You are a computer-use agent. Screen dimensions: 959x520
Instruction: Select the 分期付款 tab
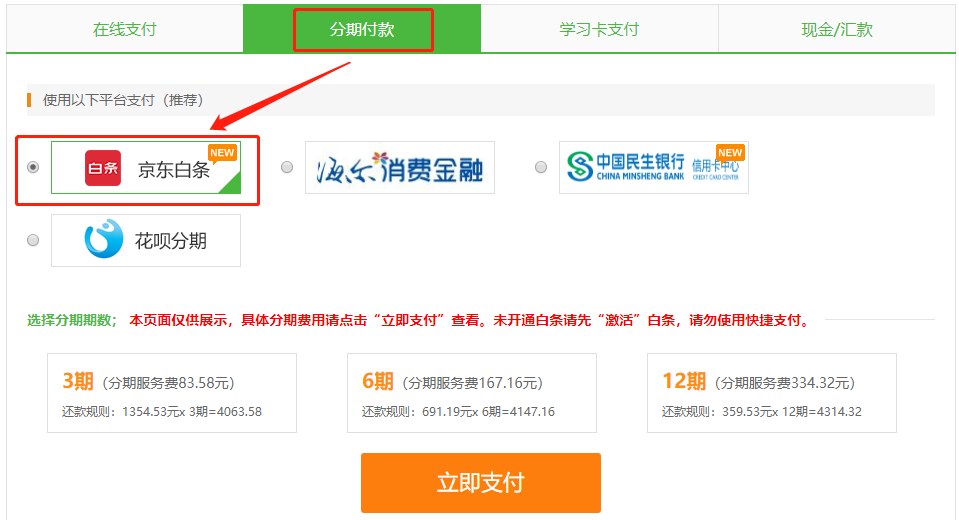pos(362,29)
